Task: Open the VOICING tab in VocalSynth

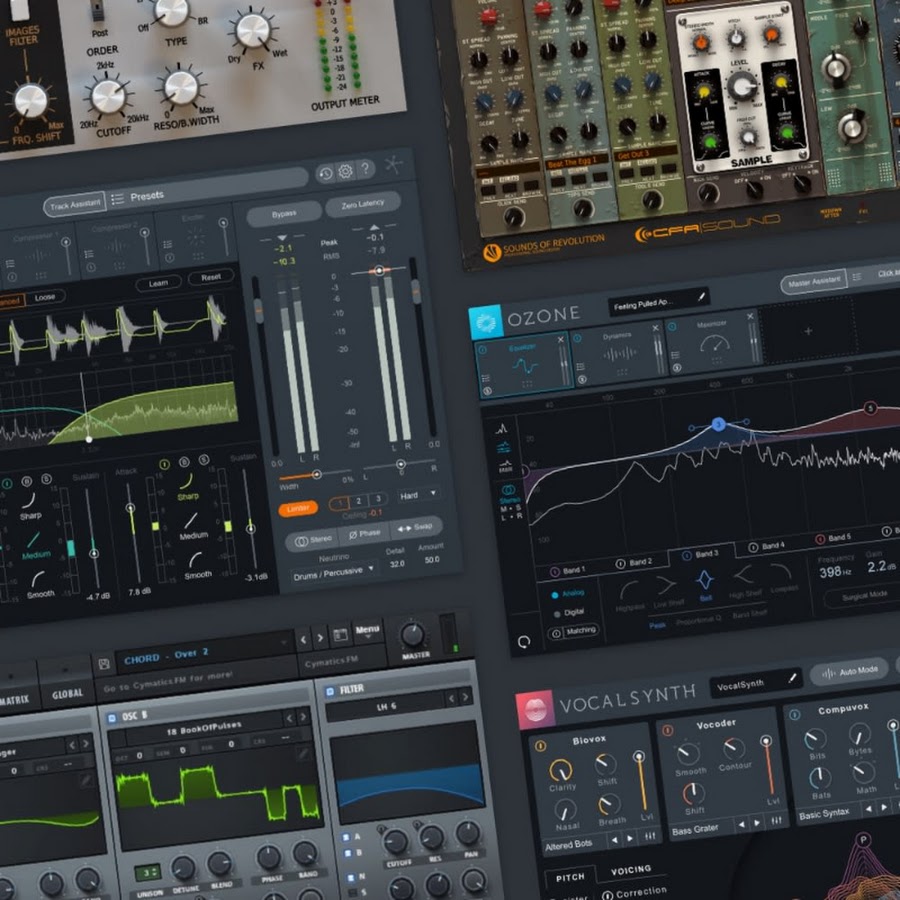Action: (x=631, y=870)
